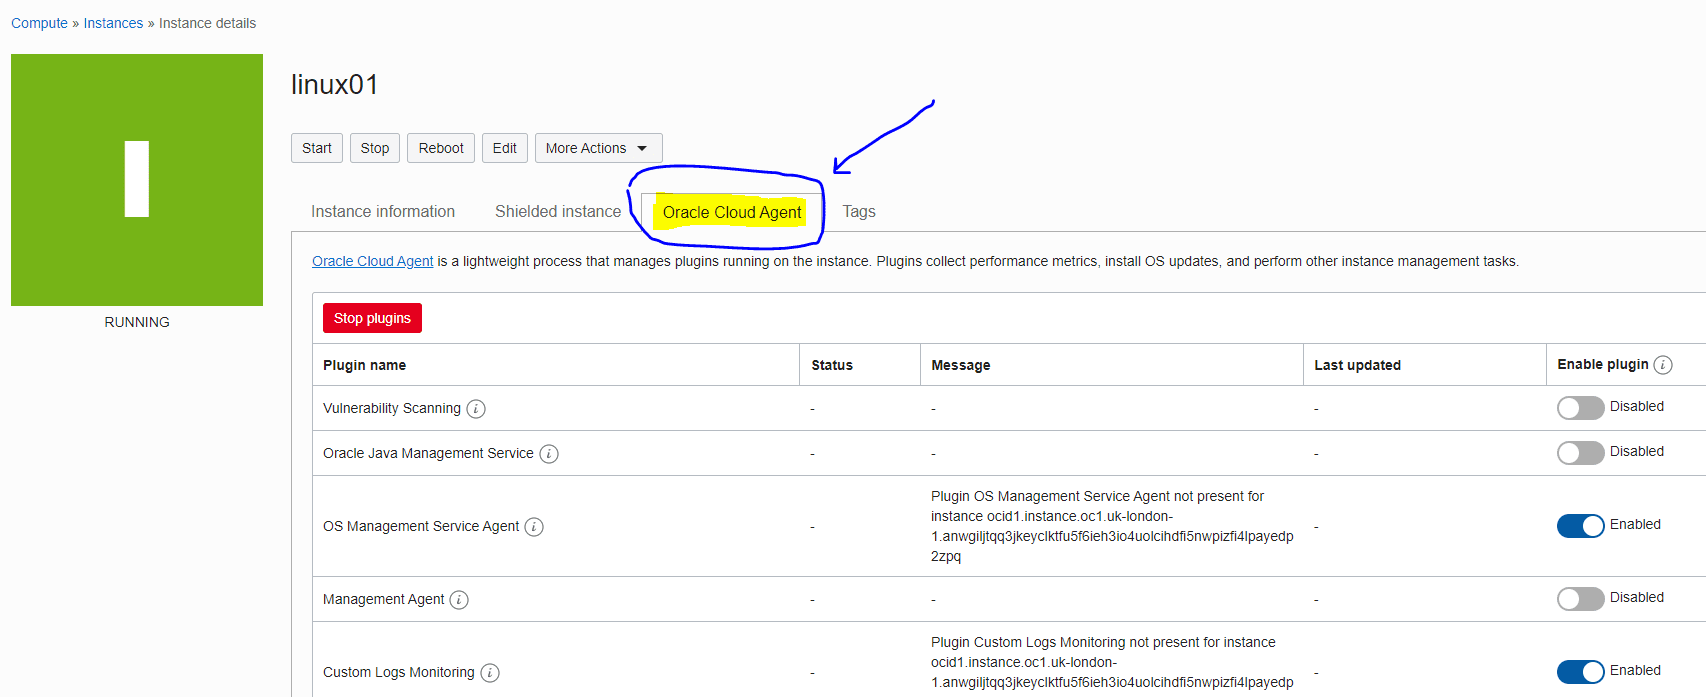Image resolution: width=1706 pixels, height=697 pixels.
Task: Enable the Vulnerability Scanning plugin toggle
Action: [1580, 407]
